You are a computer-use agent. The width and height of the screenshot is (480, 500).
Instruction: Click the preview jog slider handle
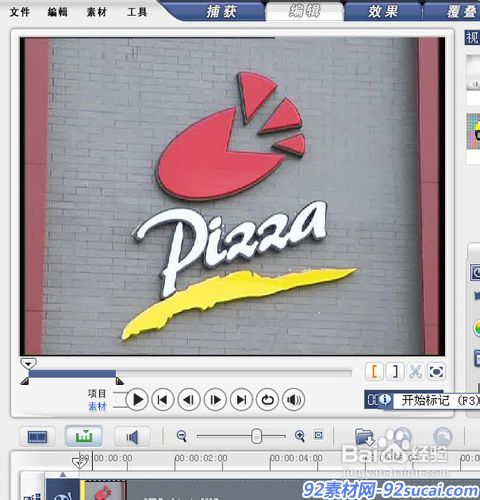coord(28,363)
